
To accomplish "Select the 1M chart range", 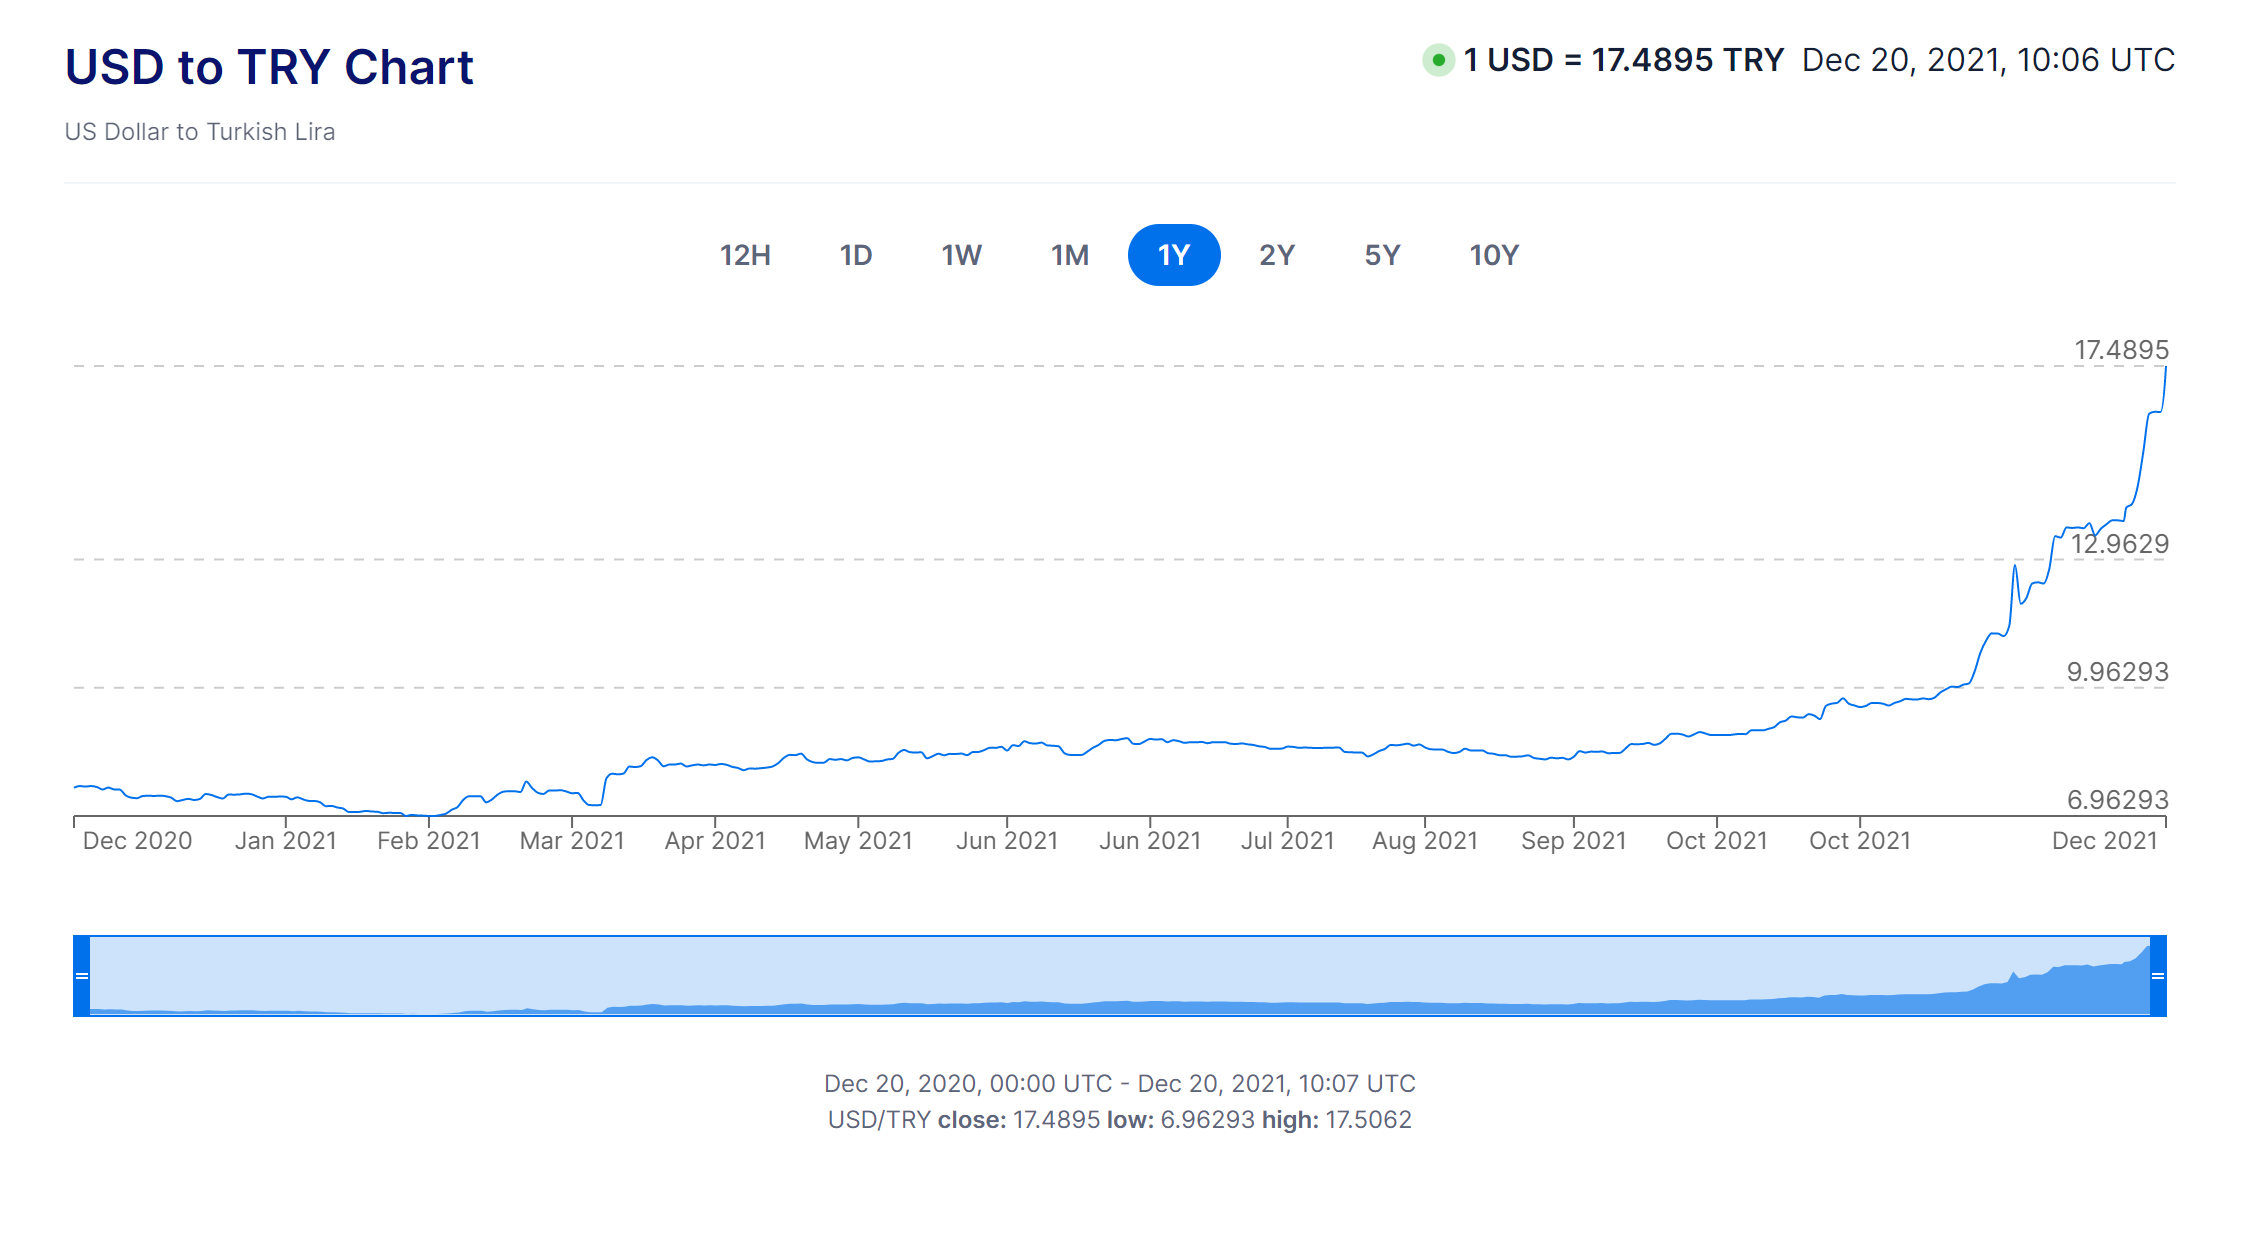I will coord(1069,255).
